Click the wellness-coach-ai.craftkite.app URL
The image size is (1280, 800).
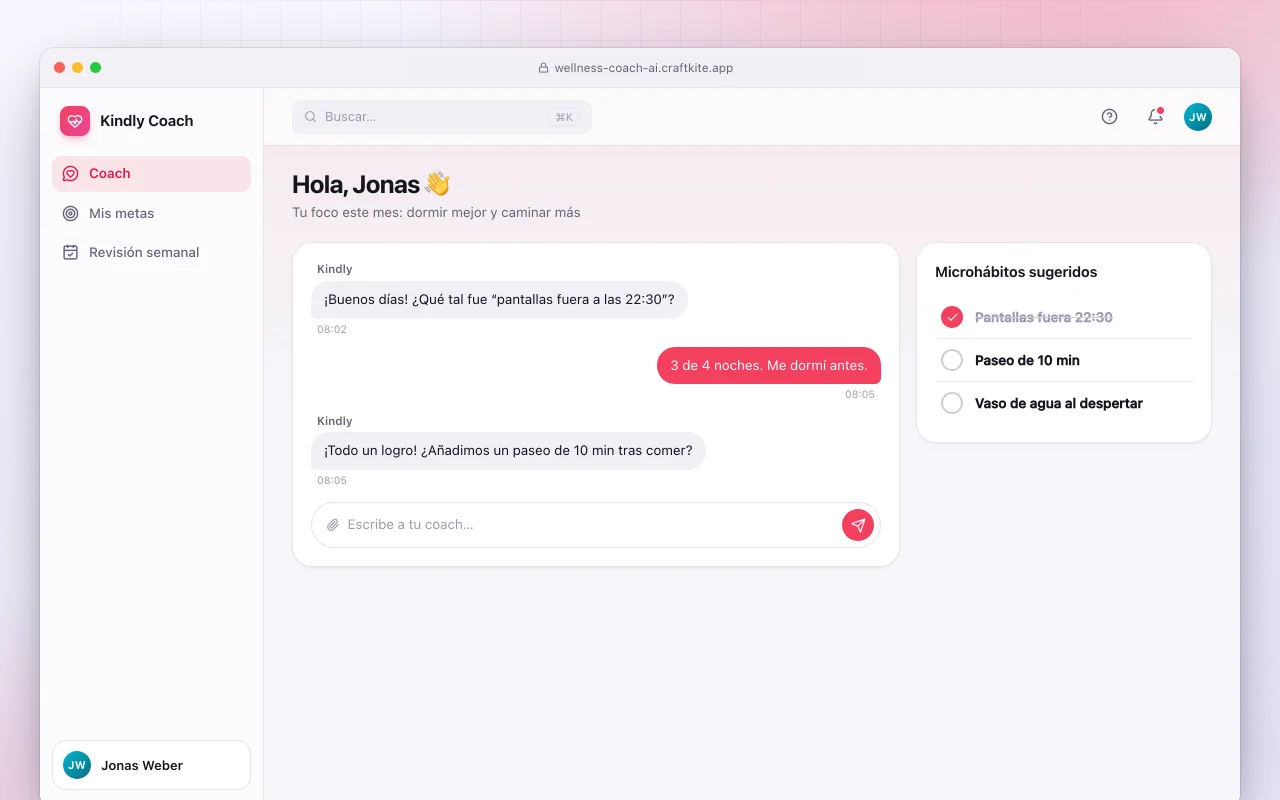pyautogui.click(x=644, y=68)
